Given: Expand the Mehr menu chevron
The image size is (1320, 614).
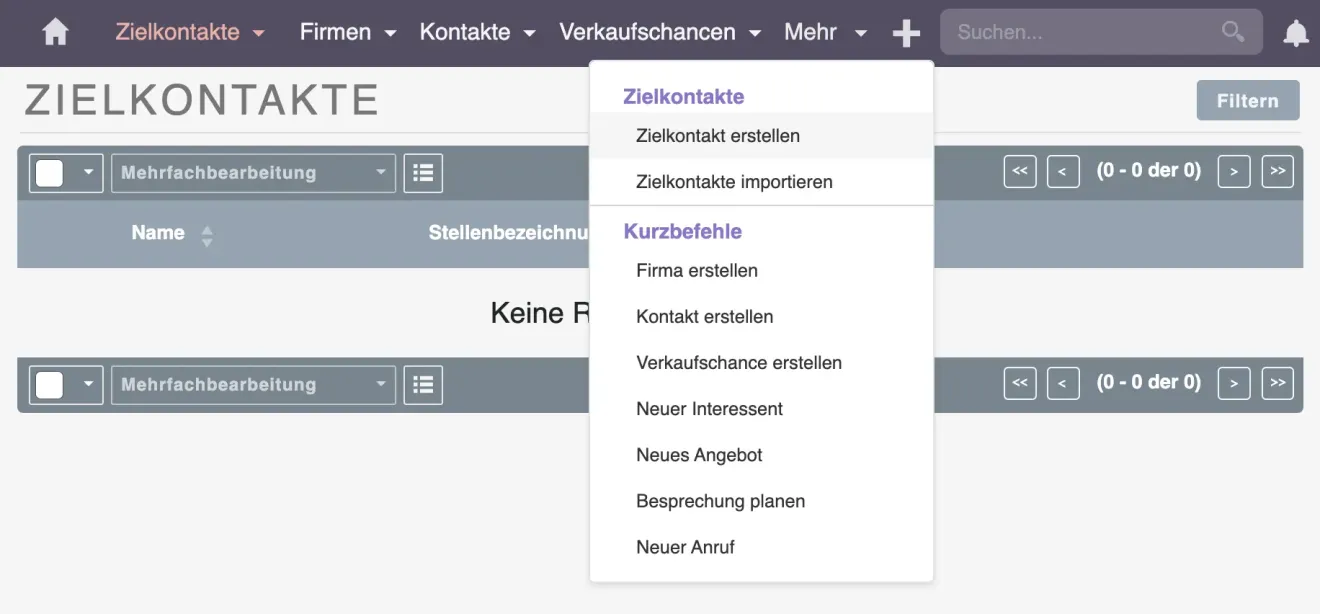Looking at the screenshot, I should click(861, 32).
